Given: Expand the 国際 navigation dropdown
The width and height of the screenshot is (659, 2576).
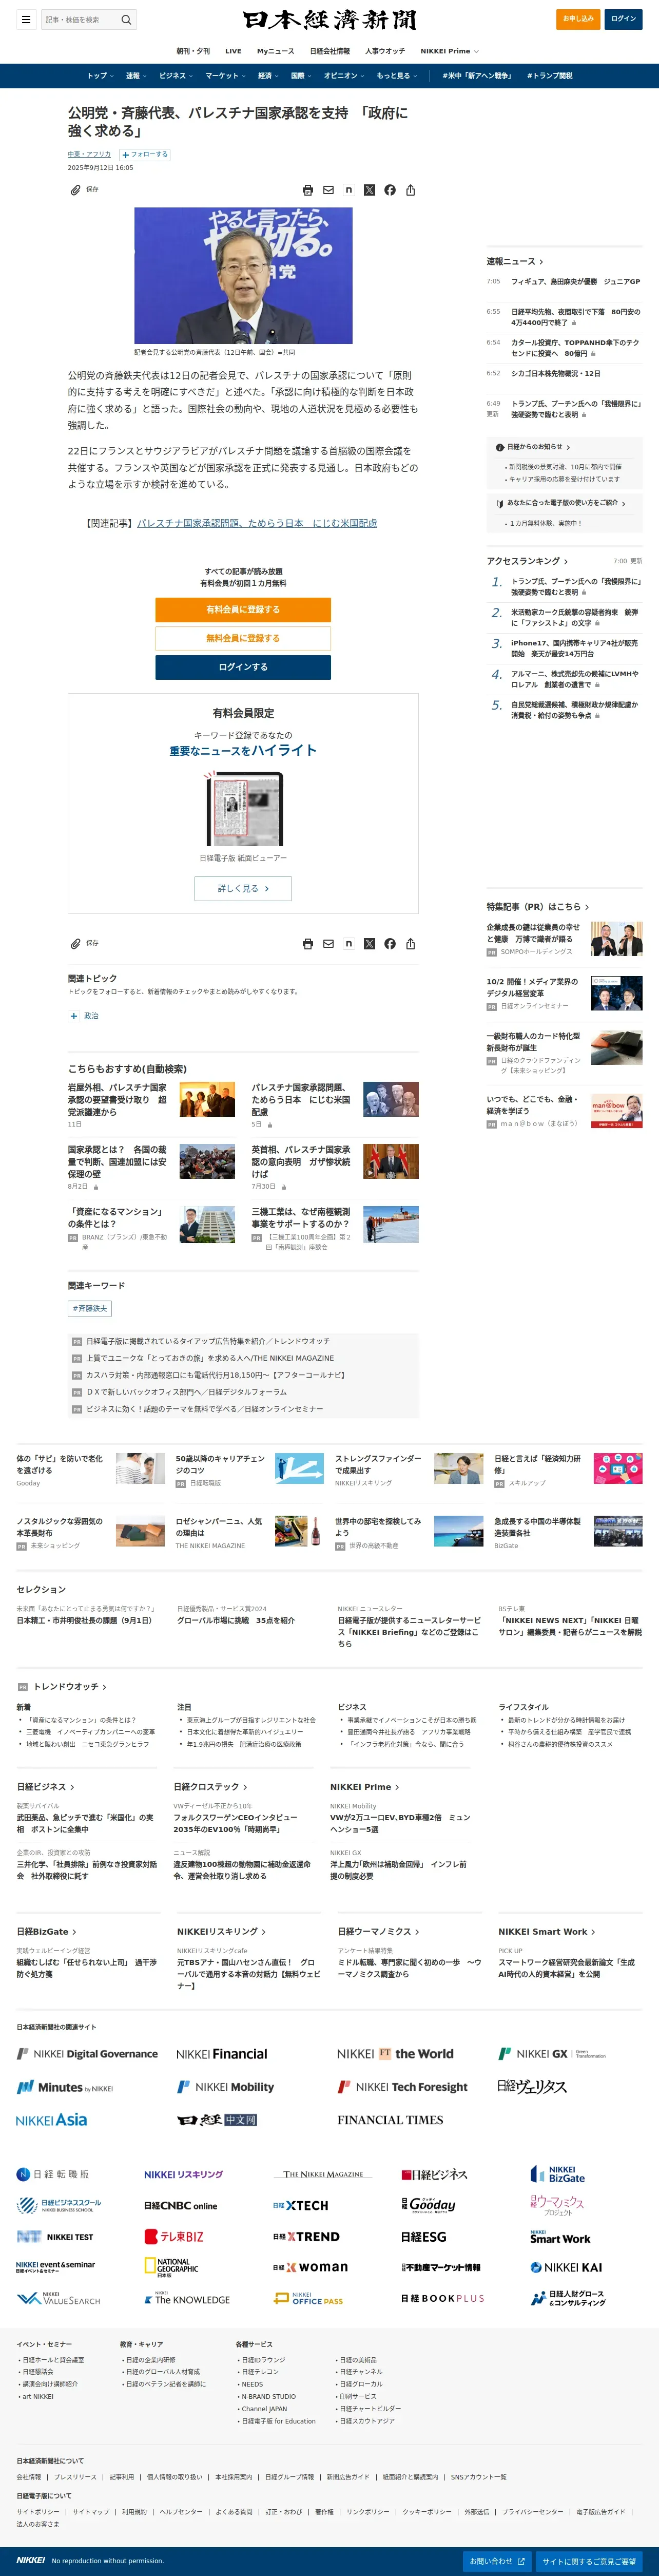Looking at the screenshot, I should pos(302,76).
